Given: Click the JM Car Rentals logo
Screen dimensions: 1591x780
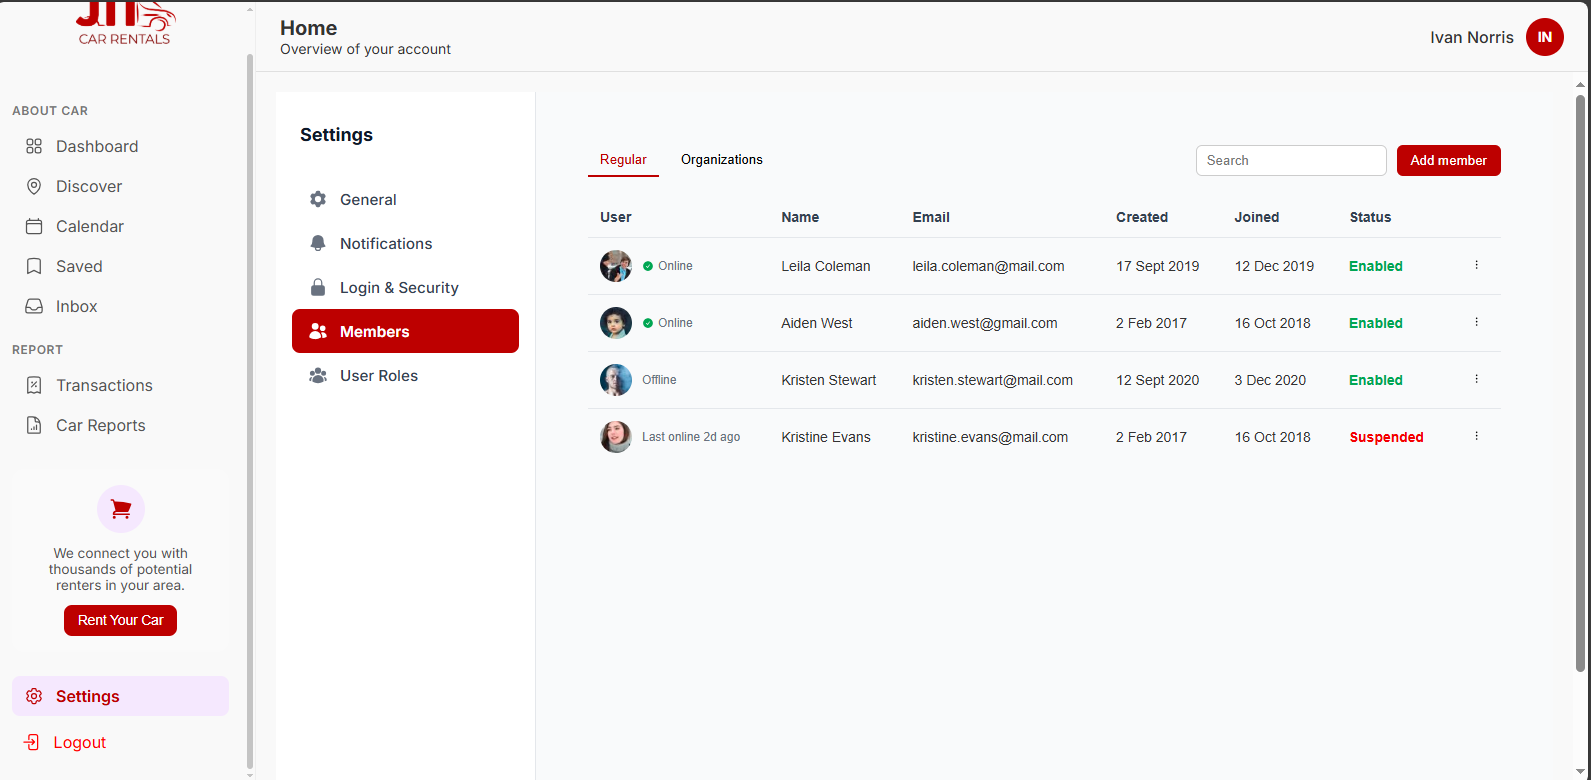Looking at the screenshot, I should click(x=125, y=23).
